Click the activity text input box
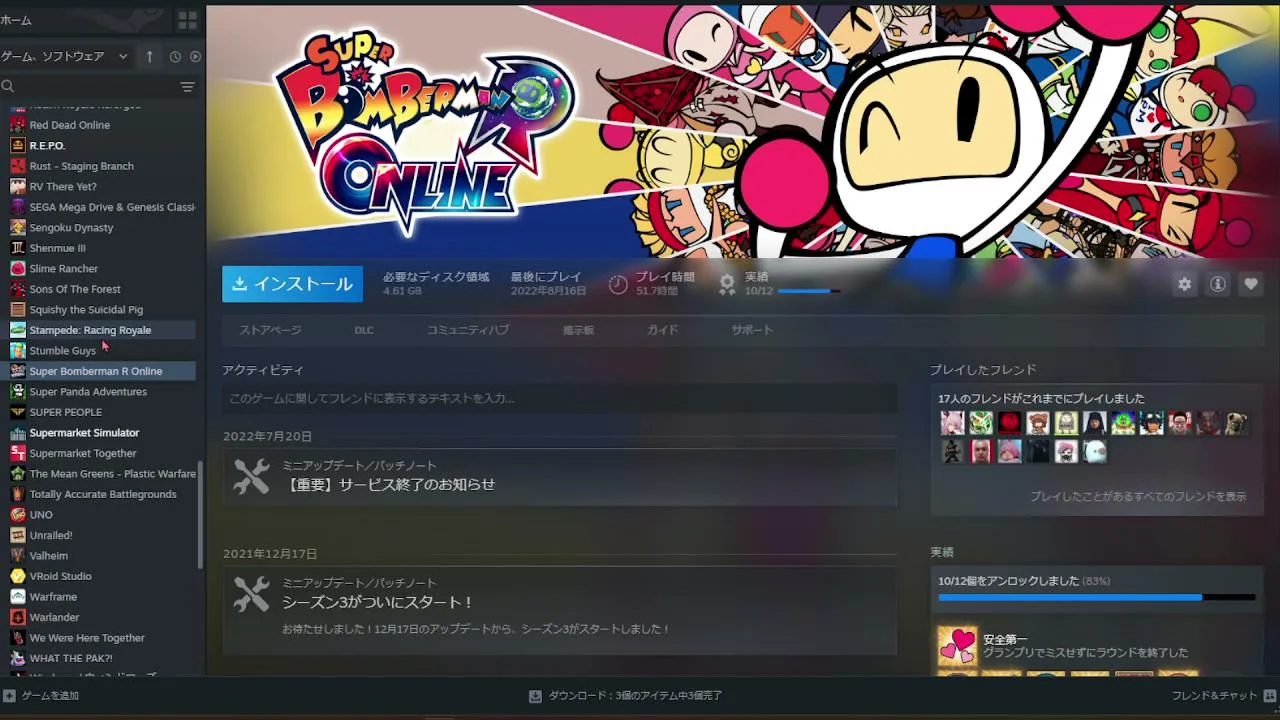1280x720 pixels. pyautogui.click(x=559, y=398)
